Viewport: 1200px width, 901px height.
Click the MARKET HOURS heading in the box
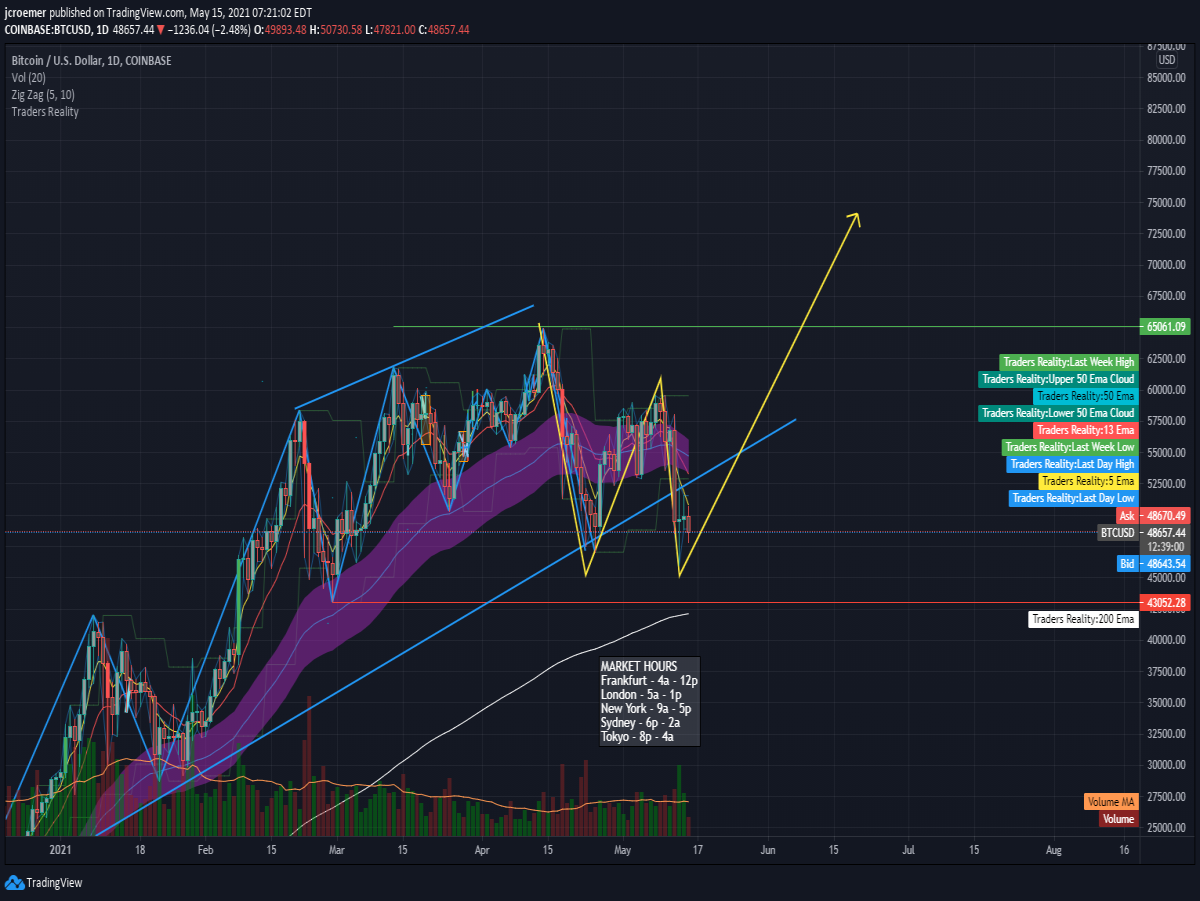click(639, 666)
